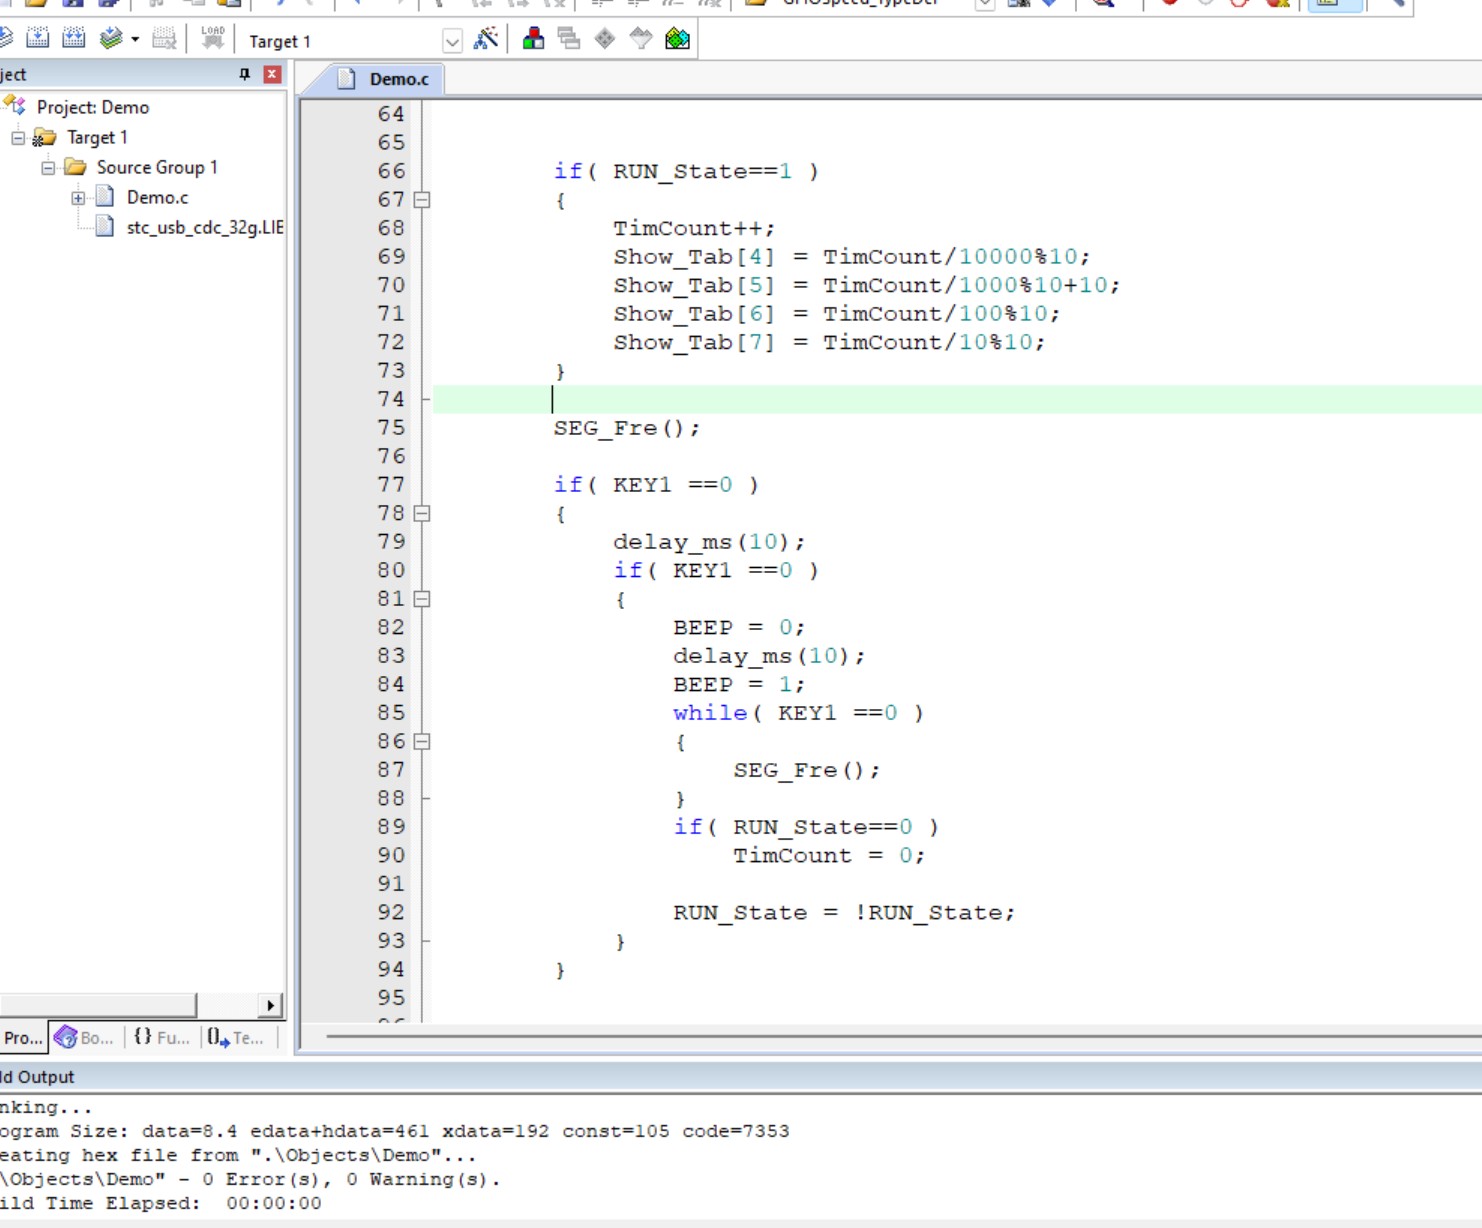1482x1228 pixels.
Task: Click the greyed Stop Build icon
Action: (x=164, y=39)
